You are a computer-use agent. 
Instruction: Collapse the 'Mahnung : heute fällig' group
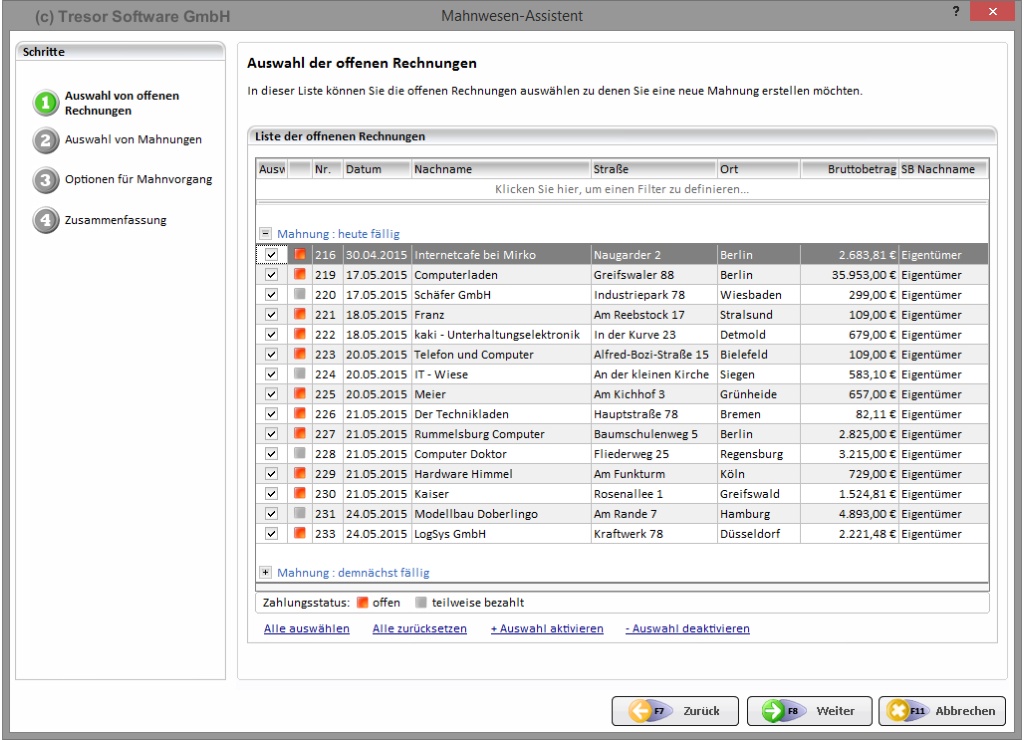coord(266,233)
